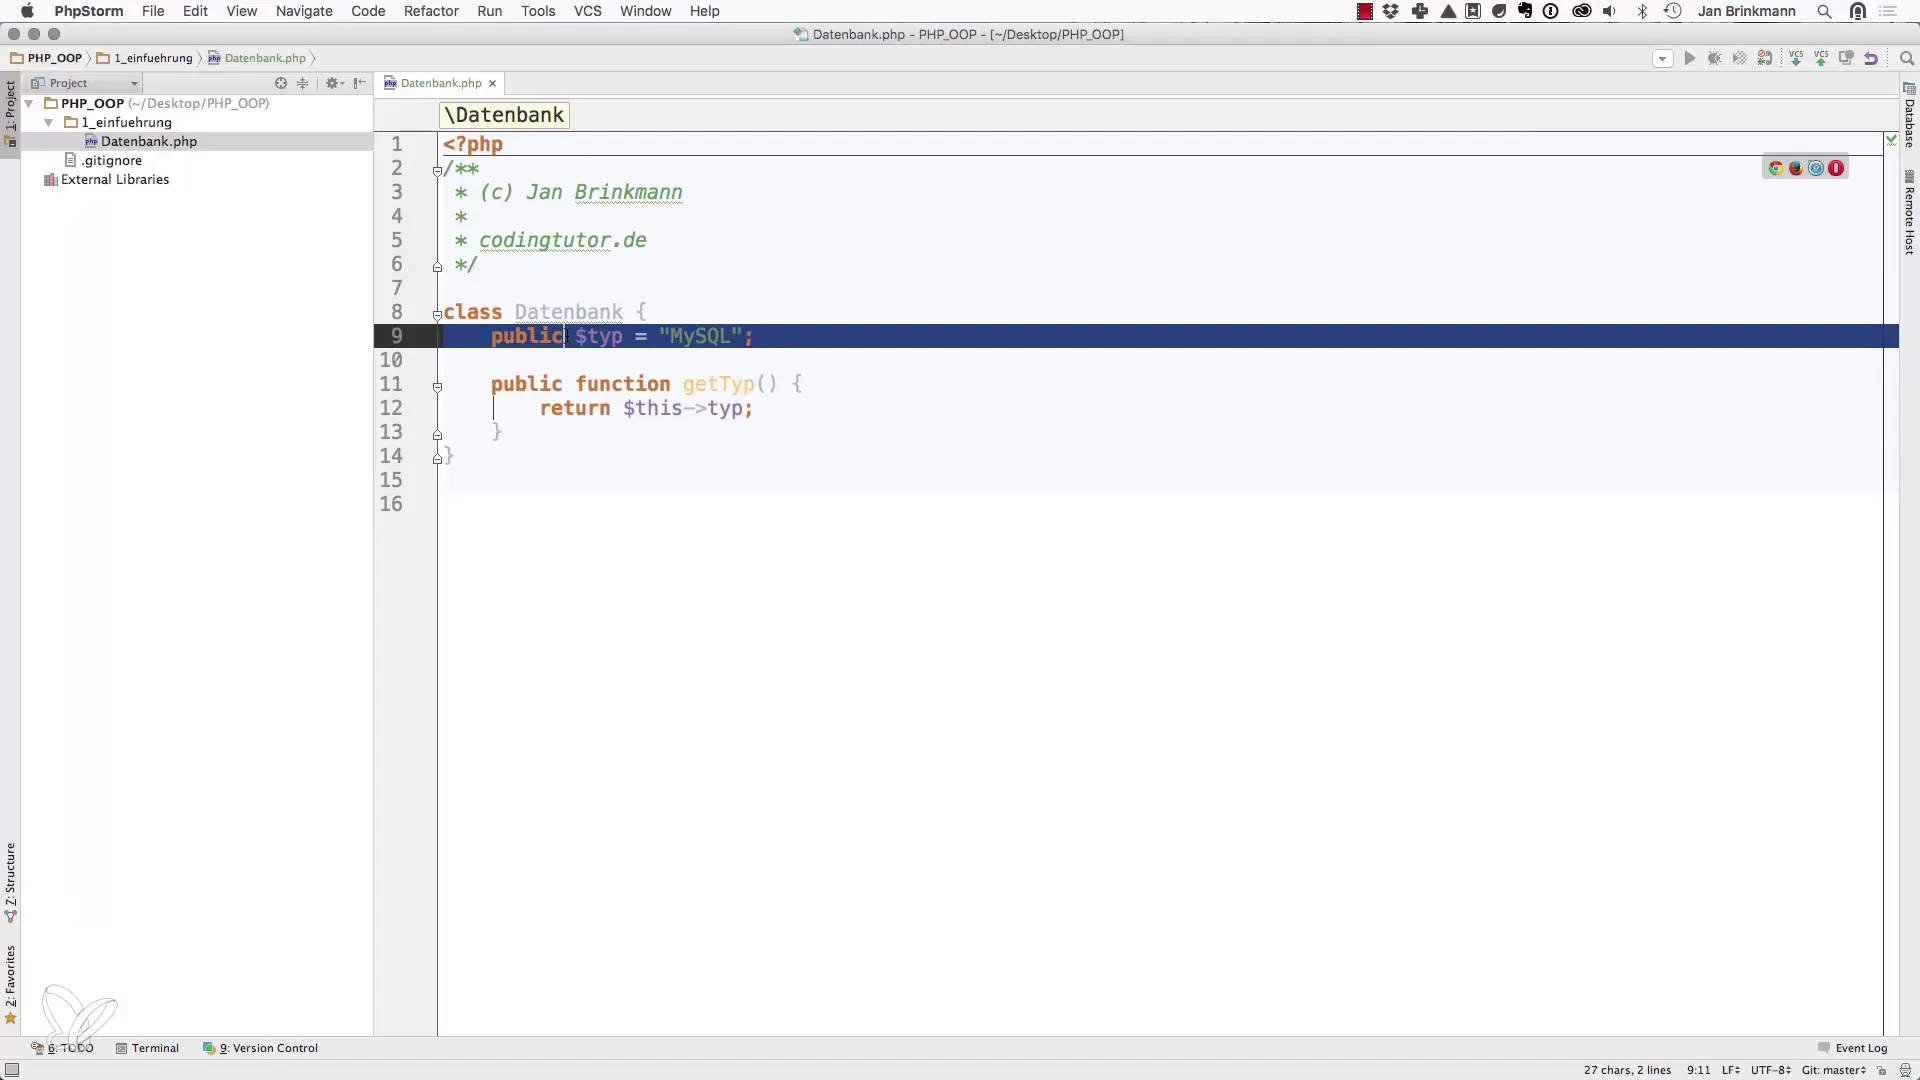The width and height of the screenshot is (1920, 1080).
Task: Open the TODO tool window
Action: pyautogui.click(x=62, y=1048)
